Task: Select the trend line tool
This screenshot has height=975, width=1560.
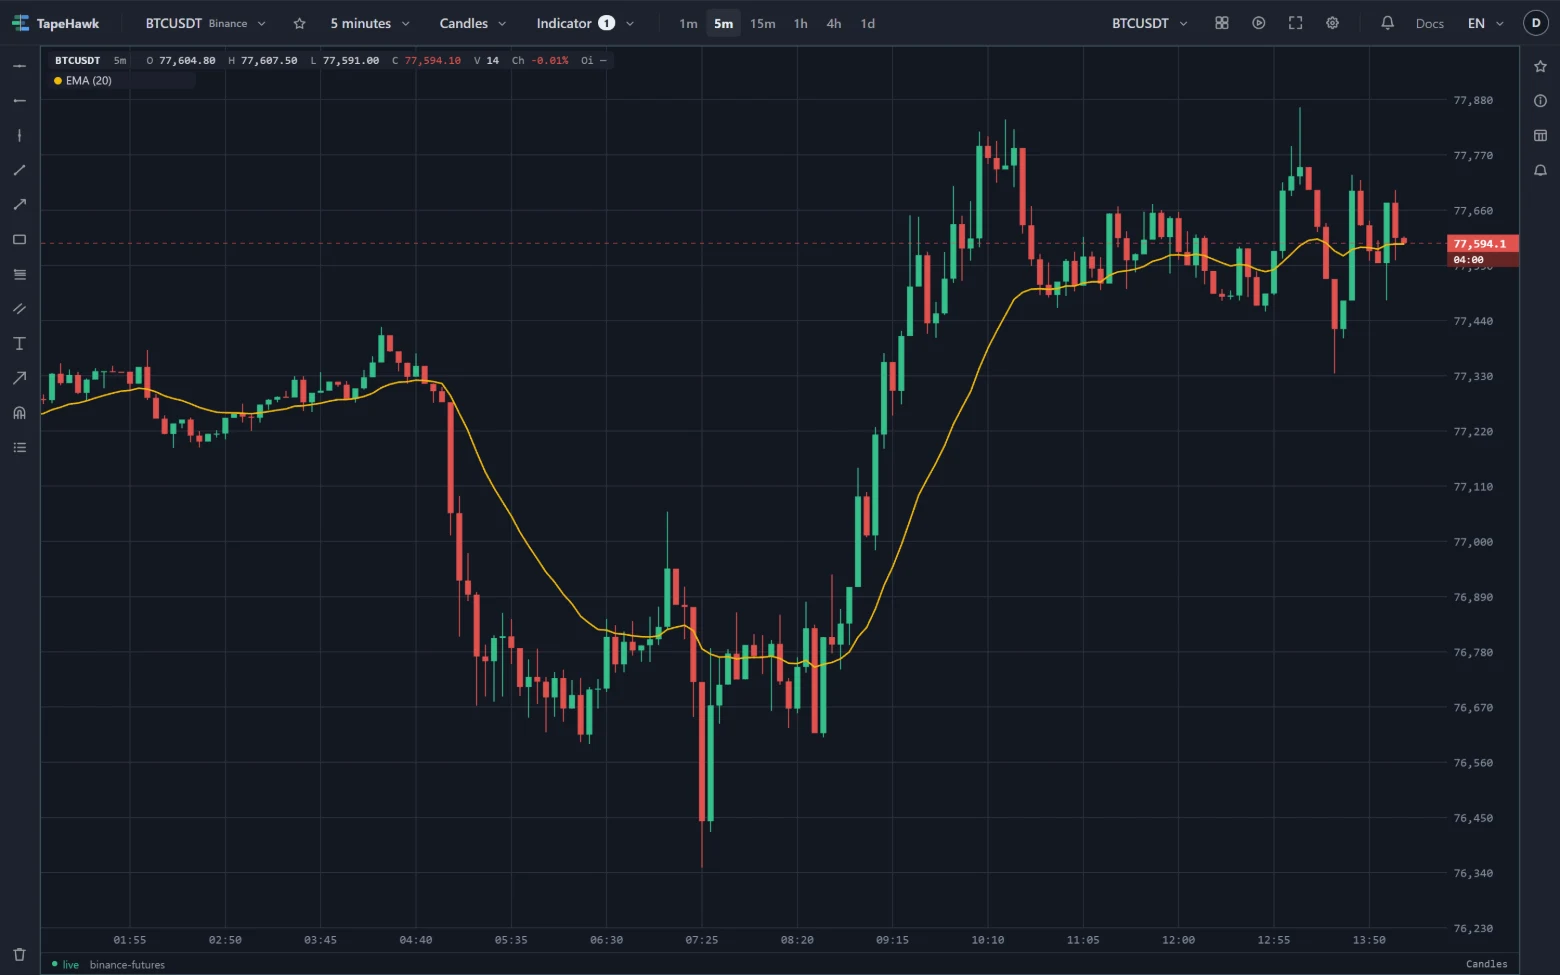Action: (19, 170)
